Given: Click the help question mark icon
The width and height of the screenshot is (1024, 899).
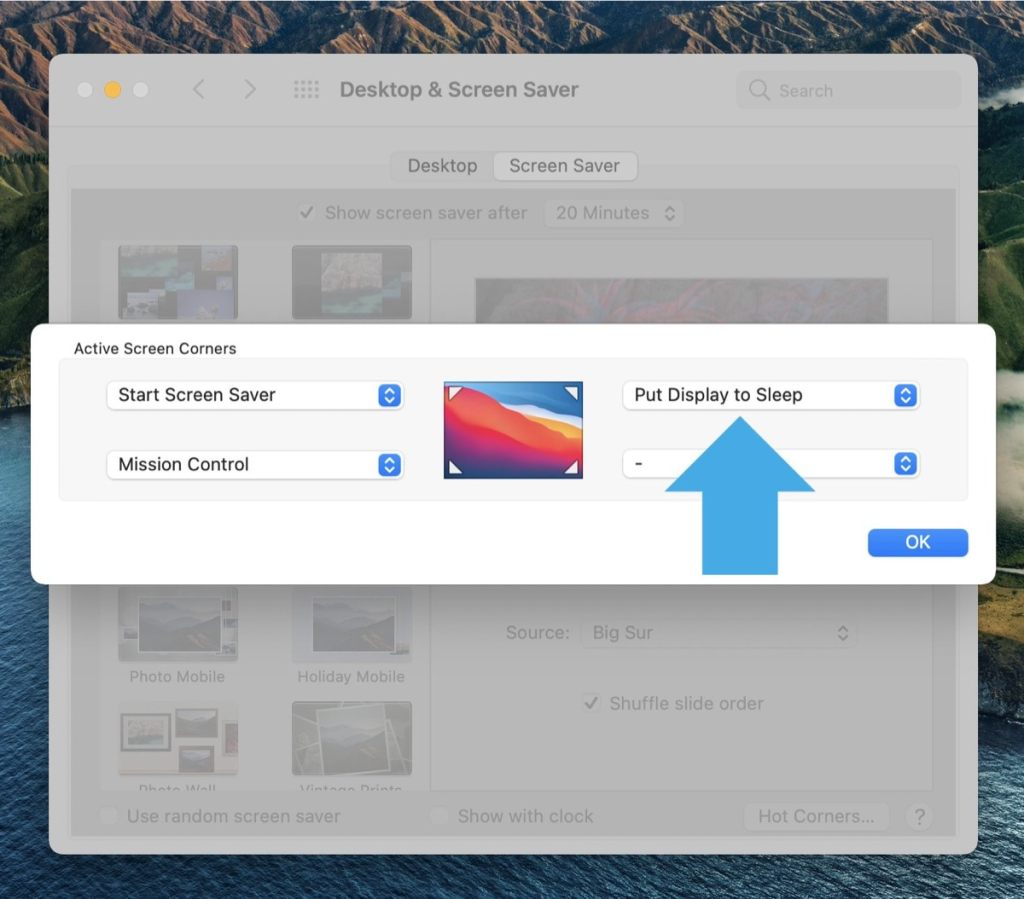Looking at the screenshot, I should pos(920,816).
